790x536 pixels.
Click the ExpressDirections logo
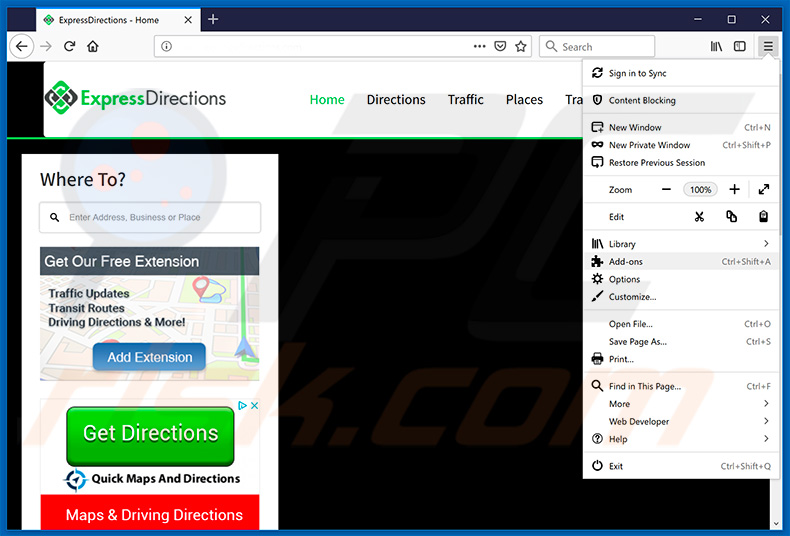pyautogui.click(x=135, y=98)
